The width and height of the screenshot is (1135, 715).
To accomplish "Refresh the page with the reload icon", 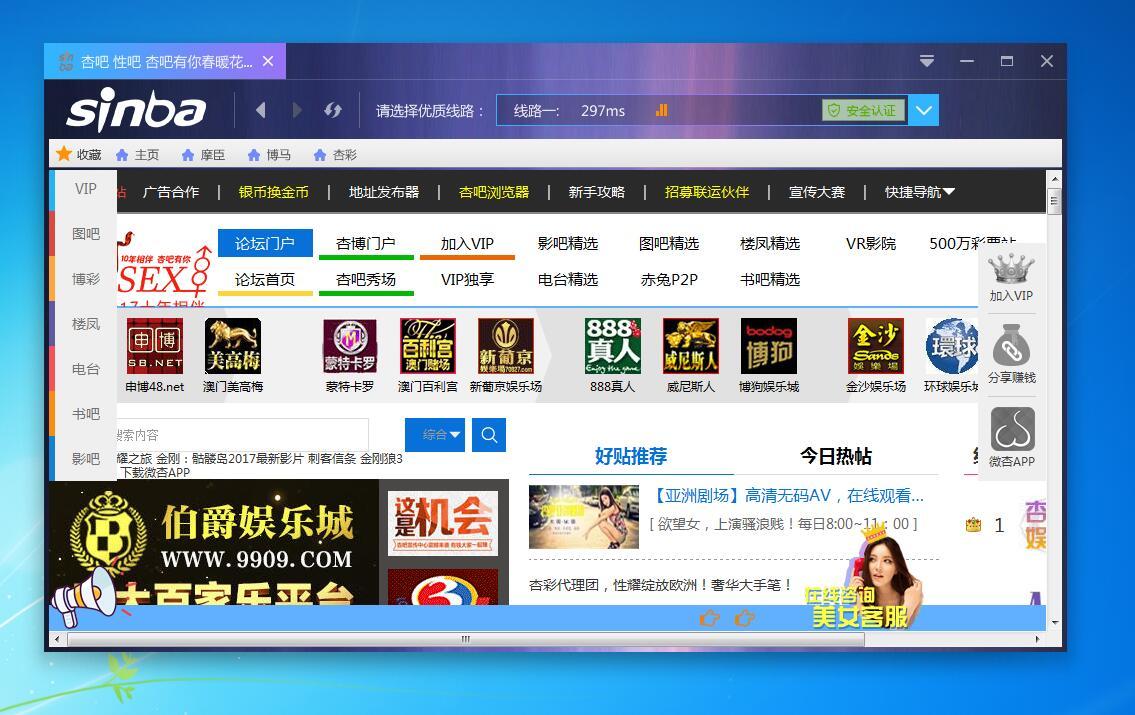I will (x=333, y=111).
